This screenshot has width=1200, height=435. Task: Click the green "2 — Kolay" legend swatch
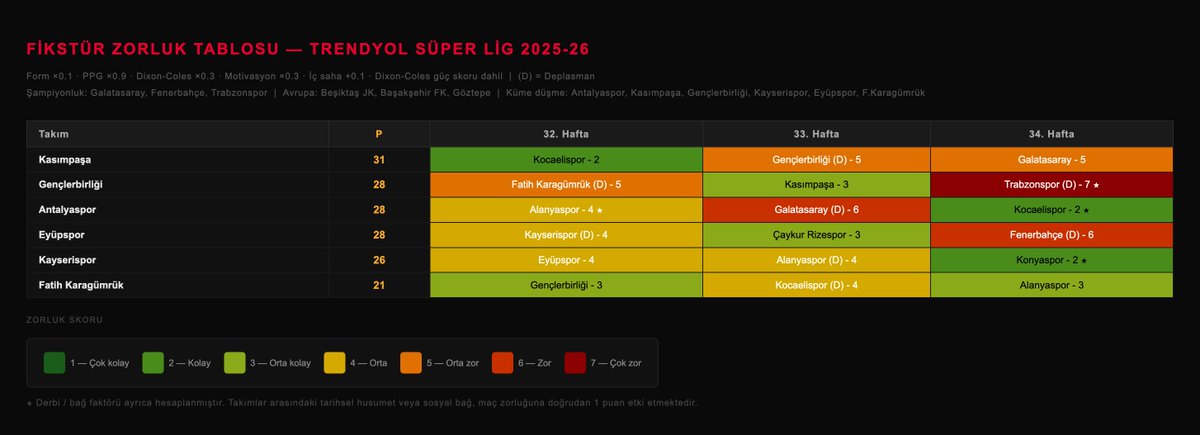pos(154,363)
